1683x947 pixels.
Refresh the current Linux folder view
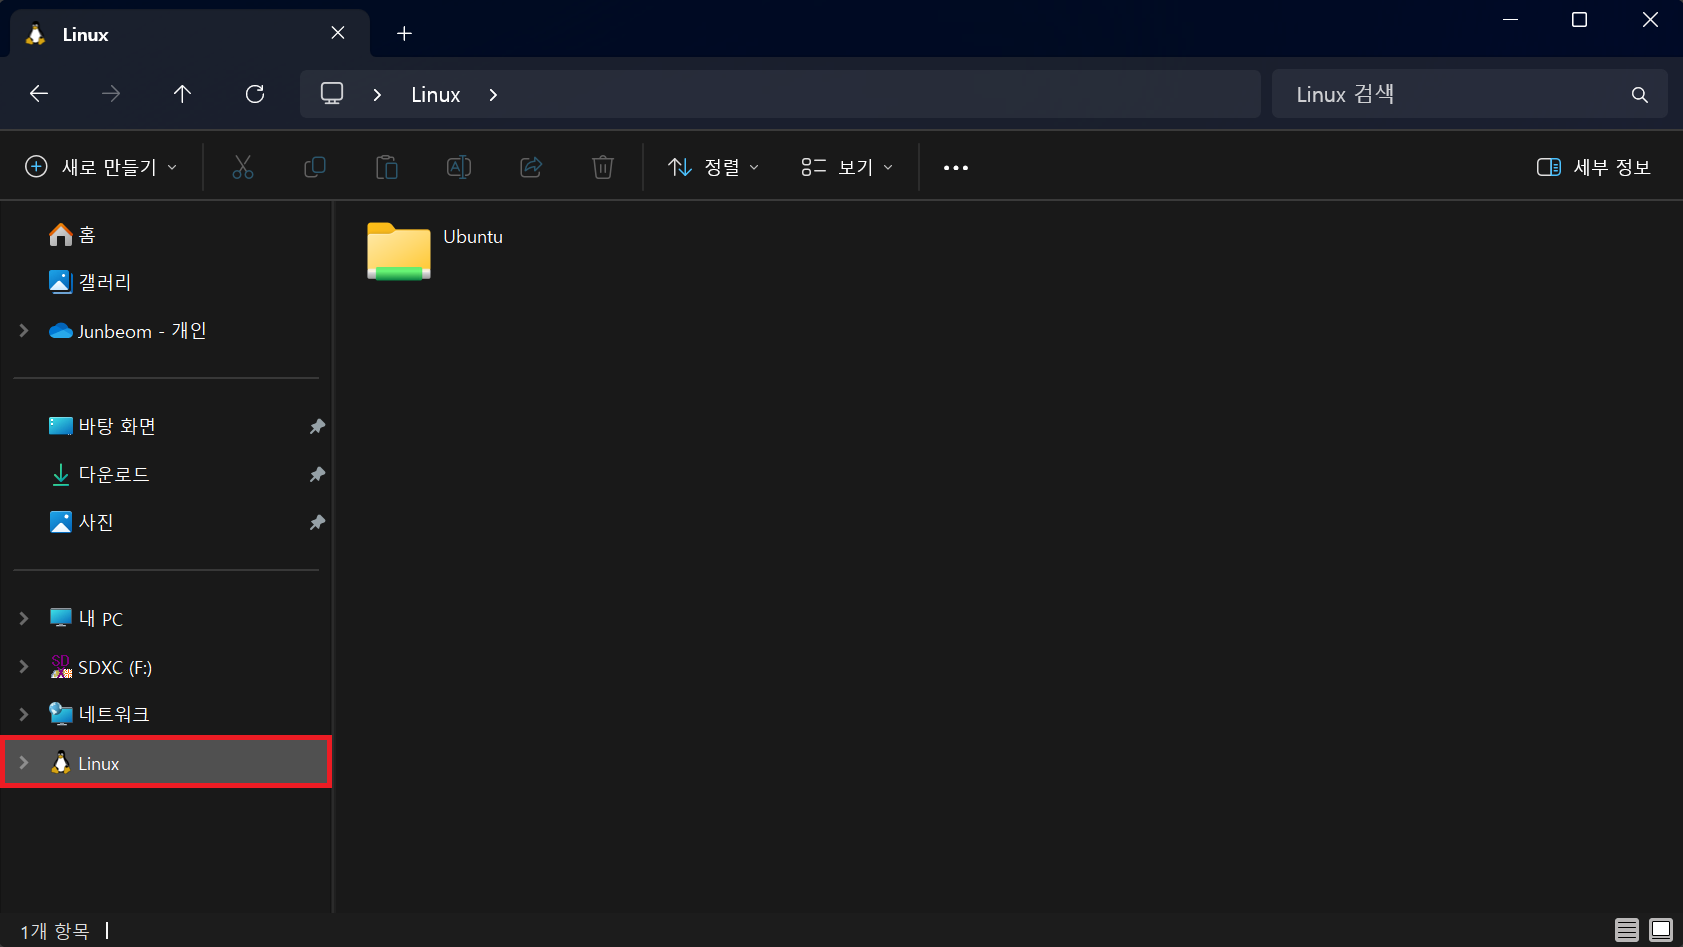click(255, 94)
